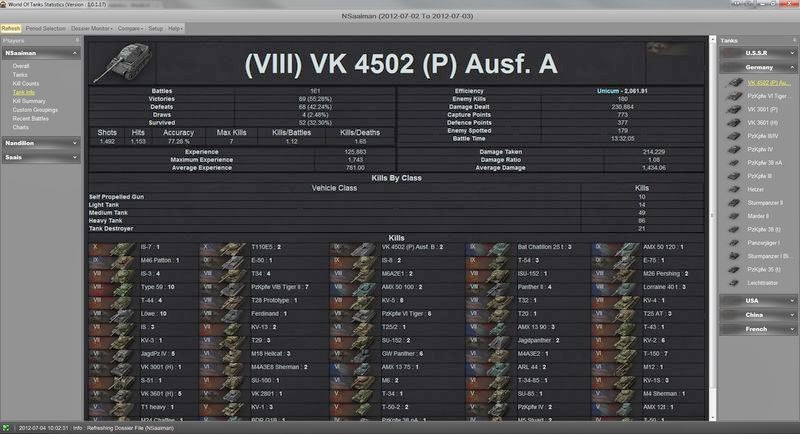Image resolution: width=800 pixels, height=434 pixels.
Task: Select the VK 3601 (H) tank icon
Action: click(734, 122)
